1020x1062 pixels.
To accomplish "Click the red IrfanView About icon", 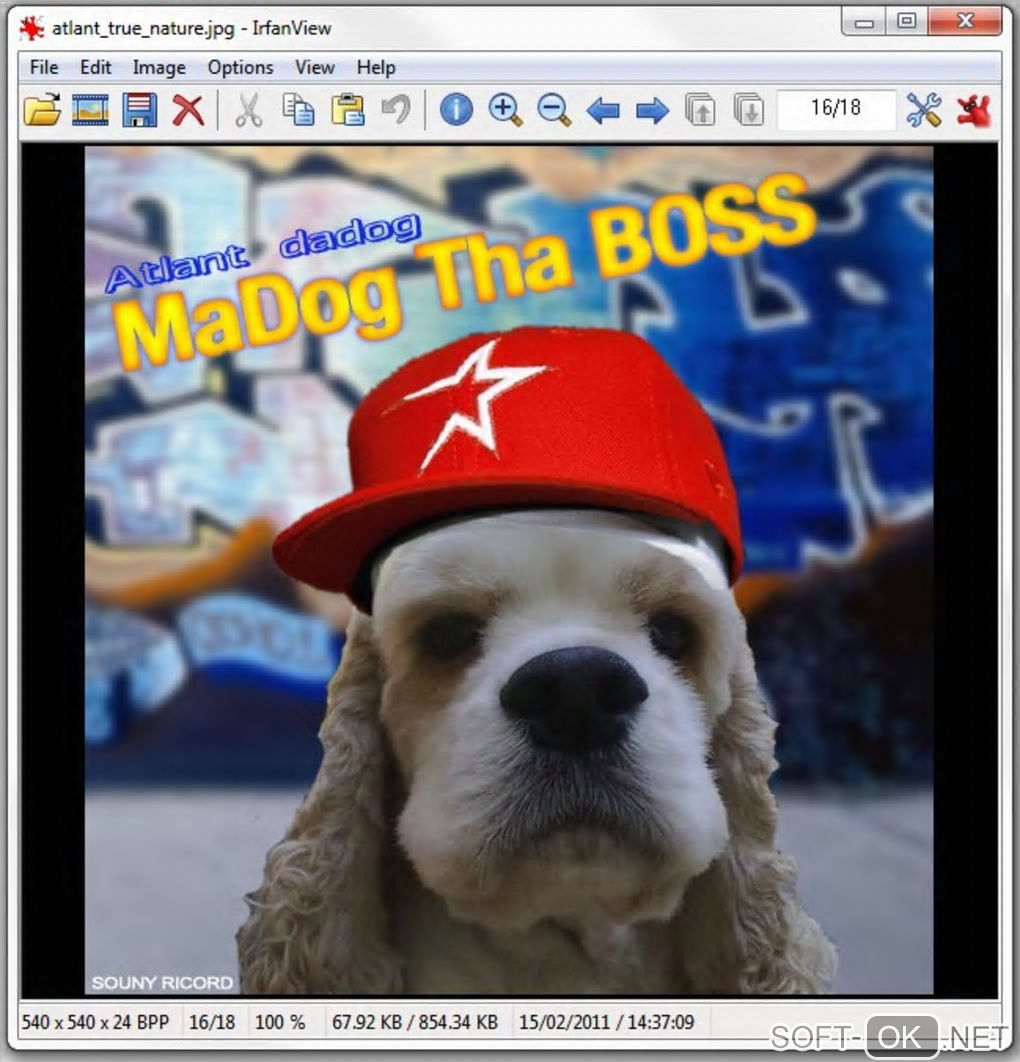I will 974,110.
